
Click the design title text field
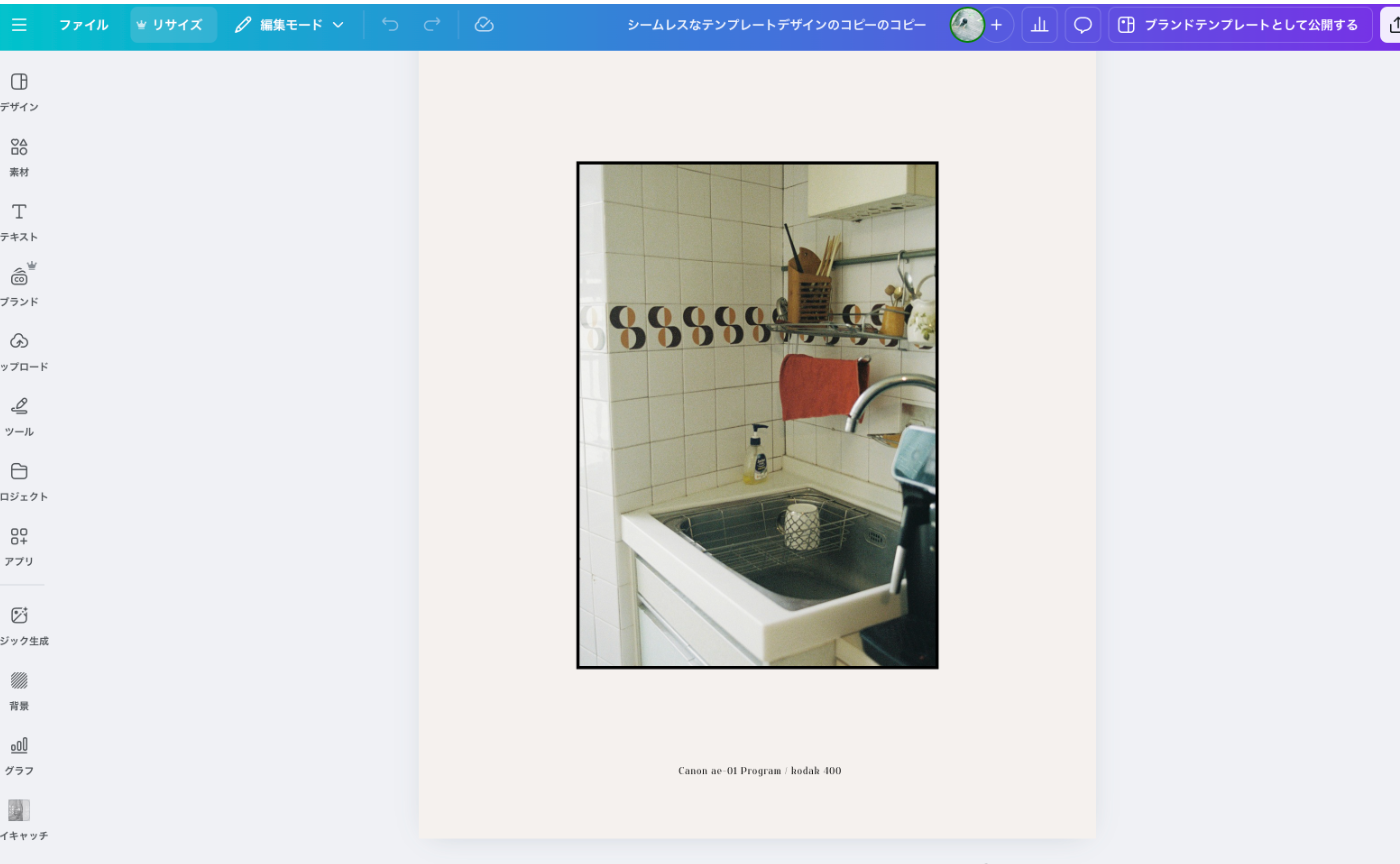[776, 25]
